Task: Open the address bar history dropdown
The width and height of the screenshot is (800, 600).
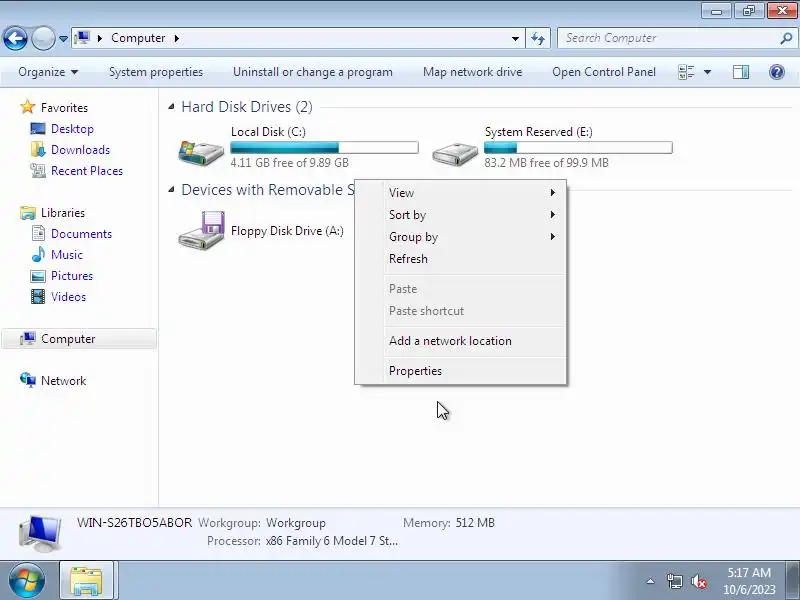Action: click(x=515, y=39)
